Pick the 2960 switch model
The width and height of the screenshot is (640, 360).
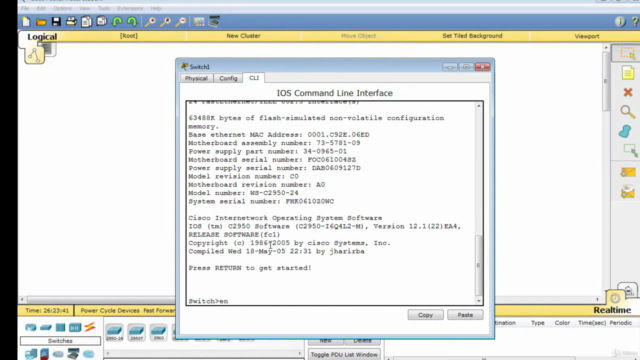point(158,332)
